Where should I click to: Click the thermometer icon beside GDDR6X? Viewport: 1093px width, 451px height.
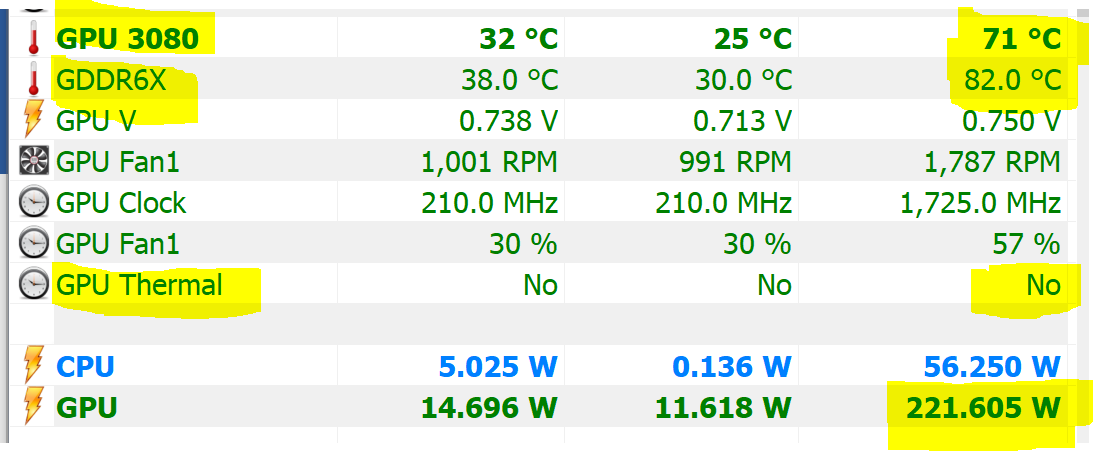[33, 79]
